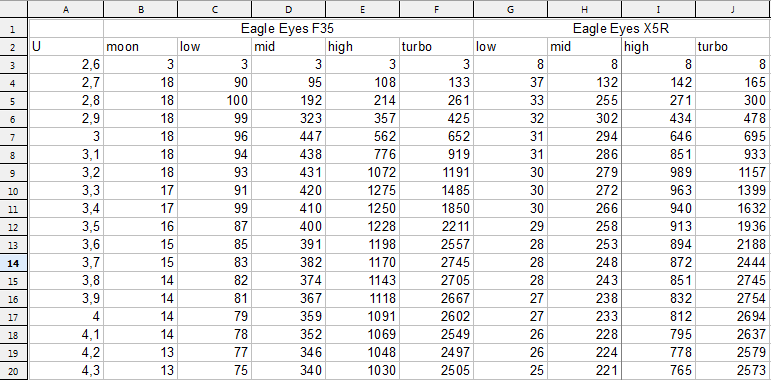Select column E header
The height and width of the screenshot is (380, 771).
362,9
